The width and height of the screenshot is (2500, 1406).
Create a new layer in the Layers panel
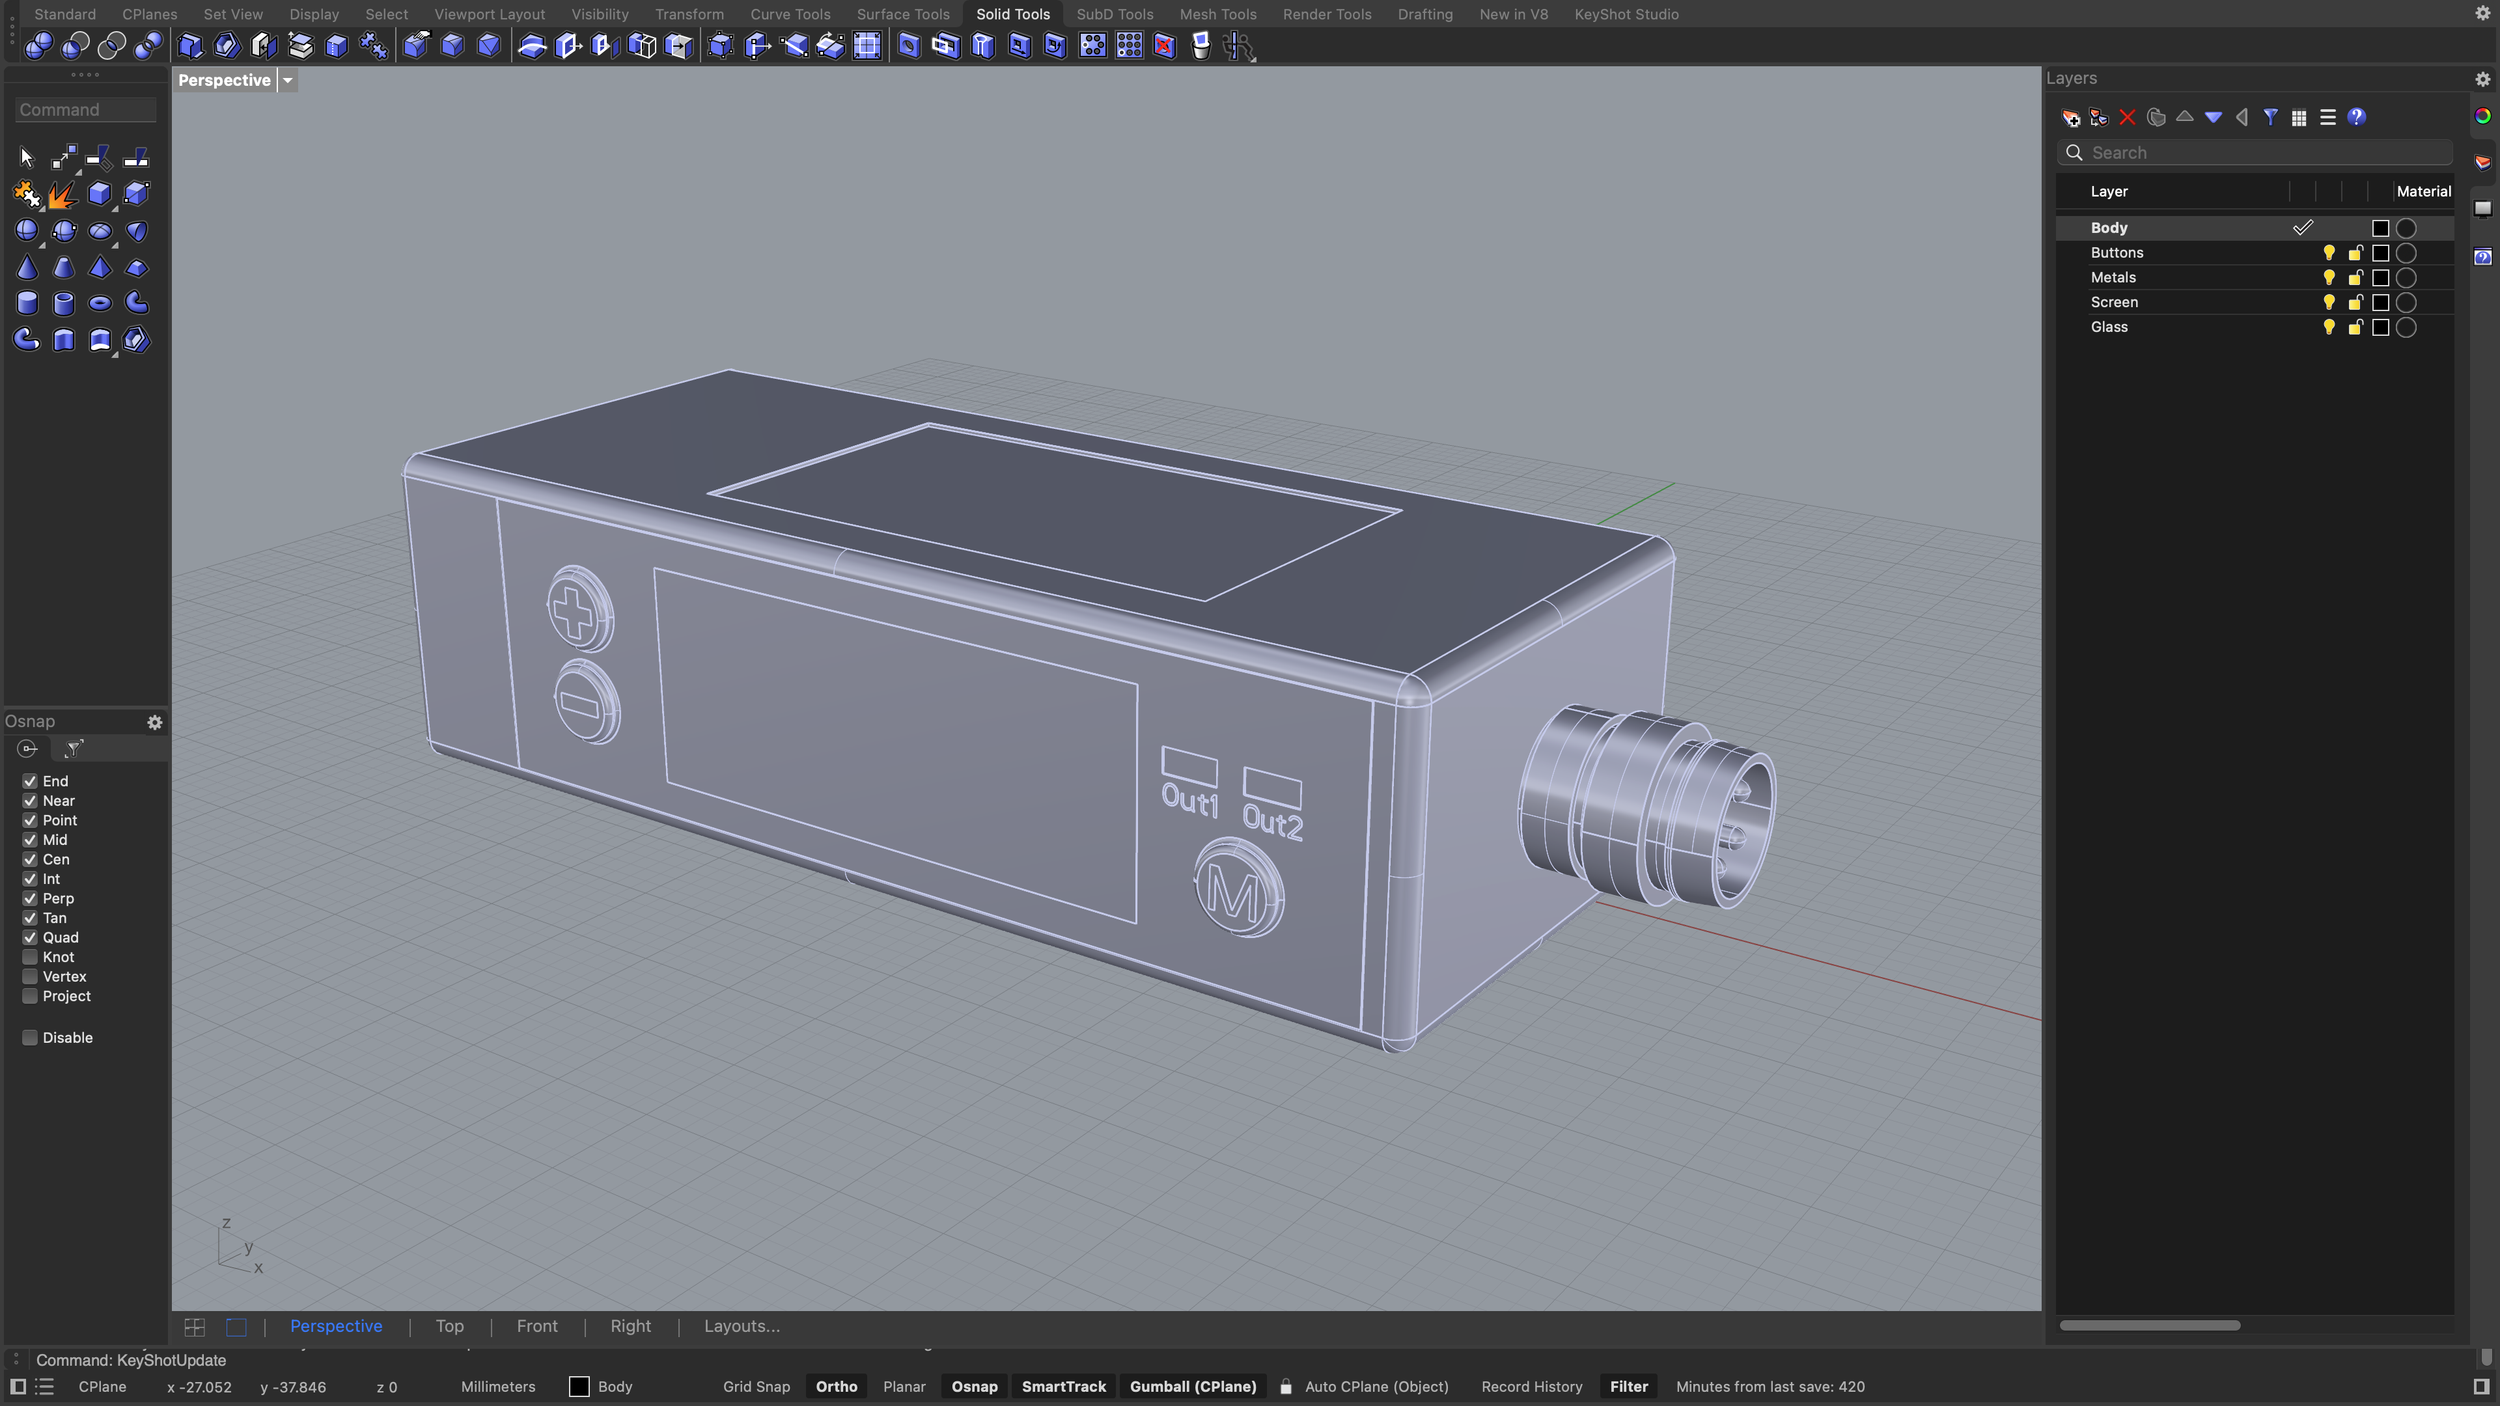[2071, 117]
